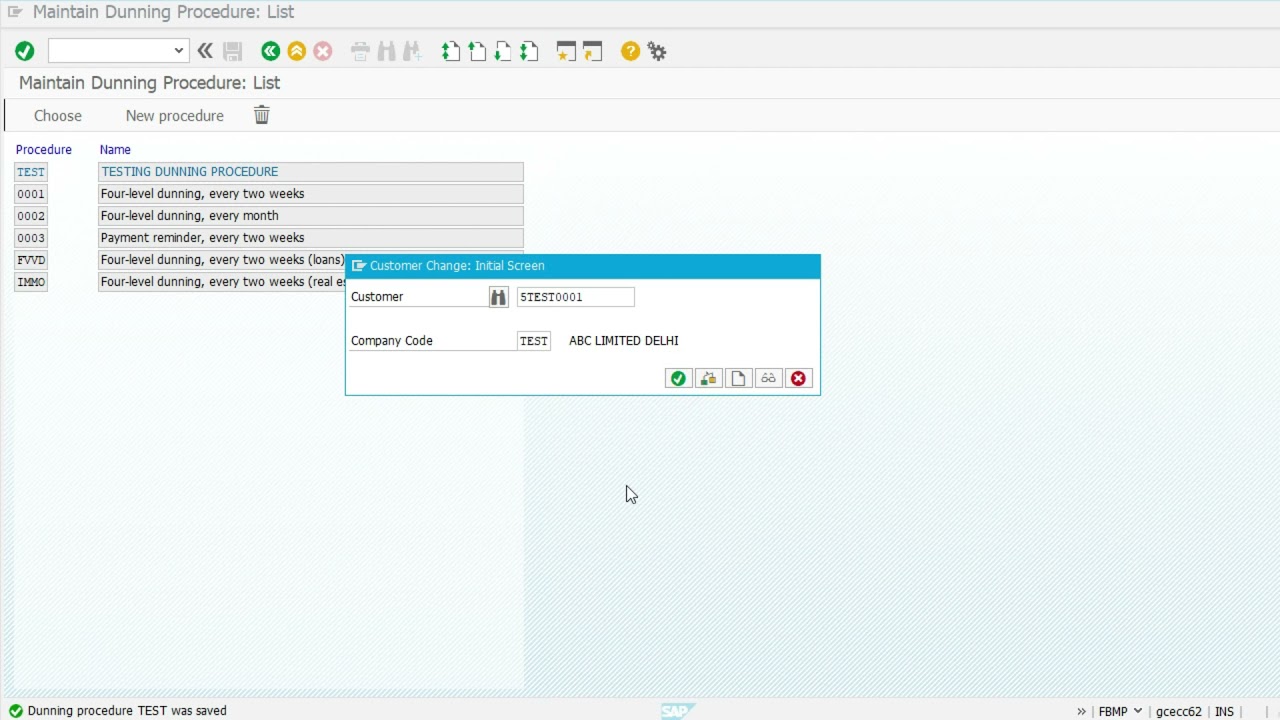Open the Help question mark icon
The image size is (1280, 720).
[630, 51]
